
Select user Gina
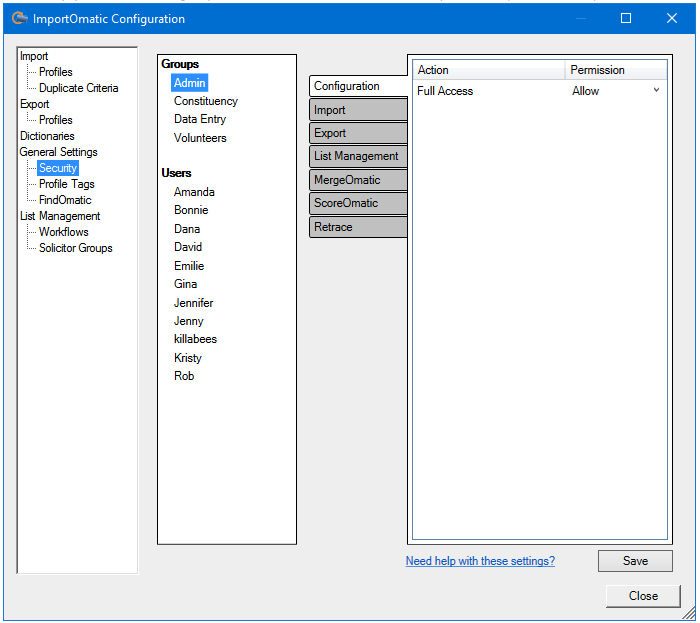point(185,284)
